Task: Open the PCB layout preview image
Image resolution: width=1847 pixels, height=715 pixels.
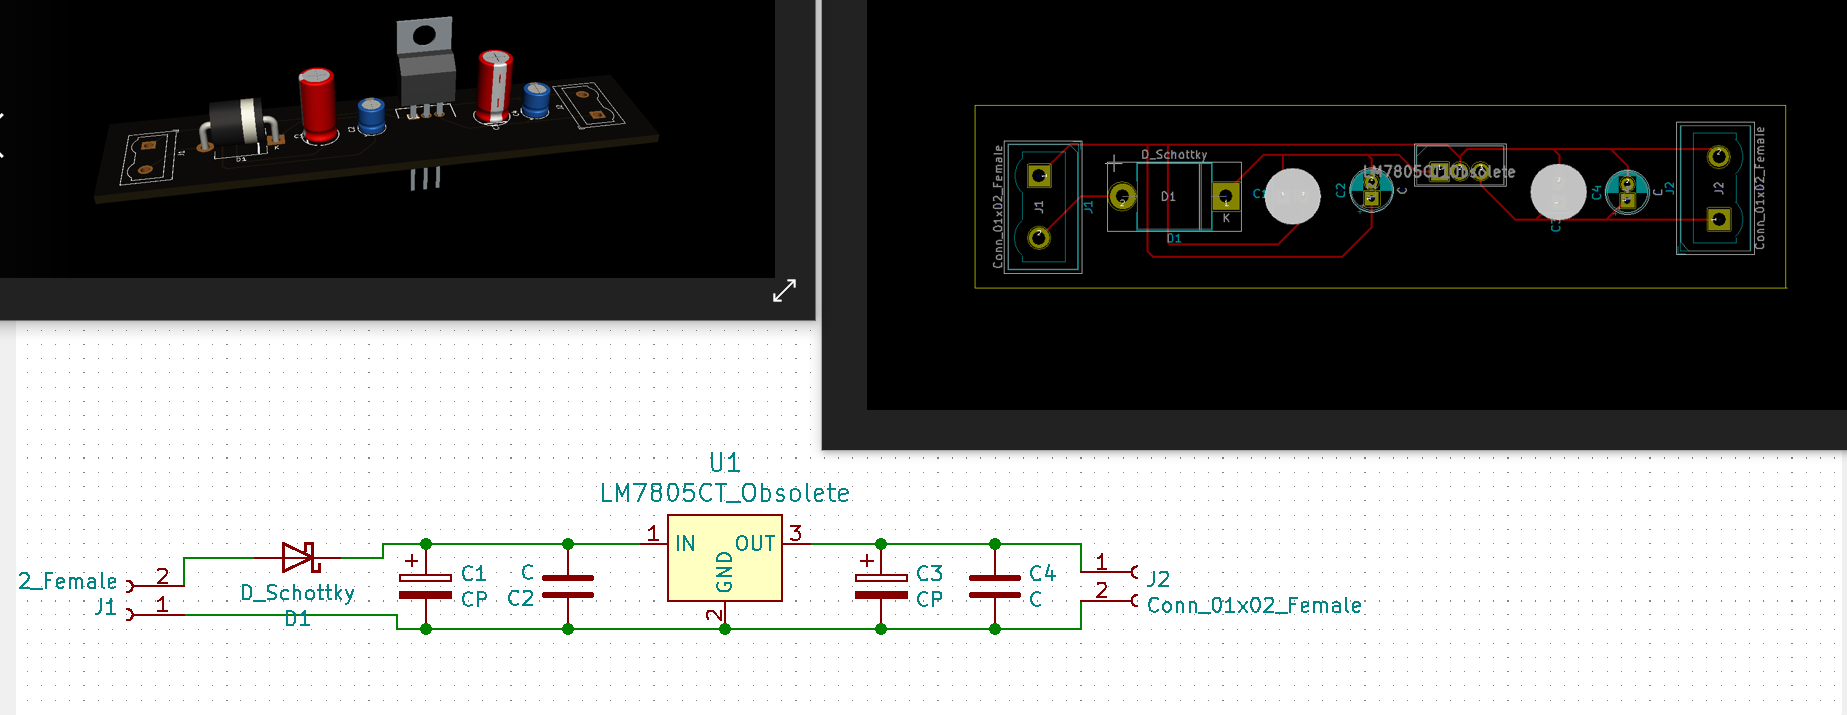Action: pos(1356,205)
